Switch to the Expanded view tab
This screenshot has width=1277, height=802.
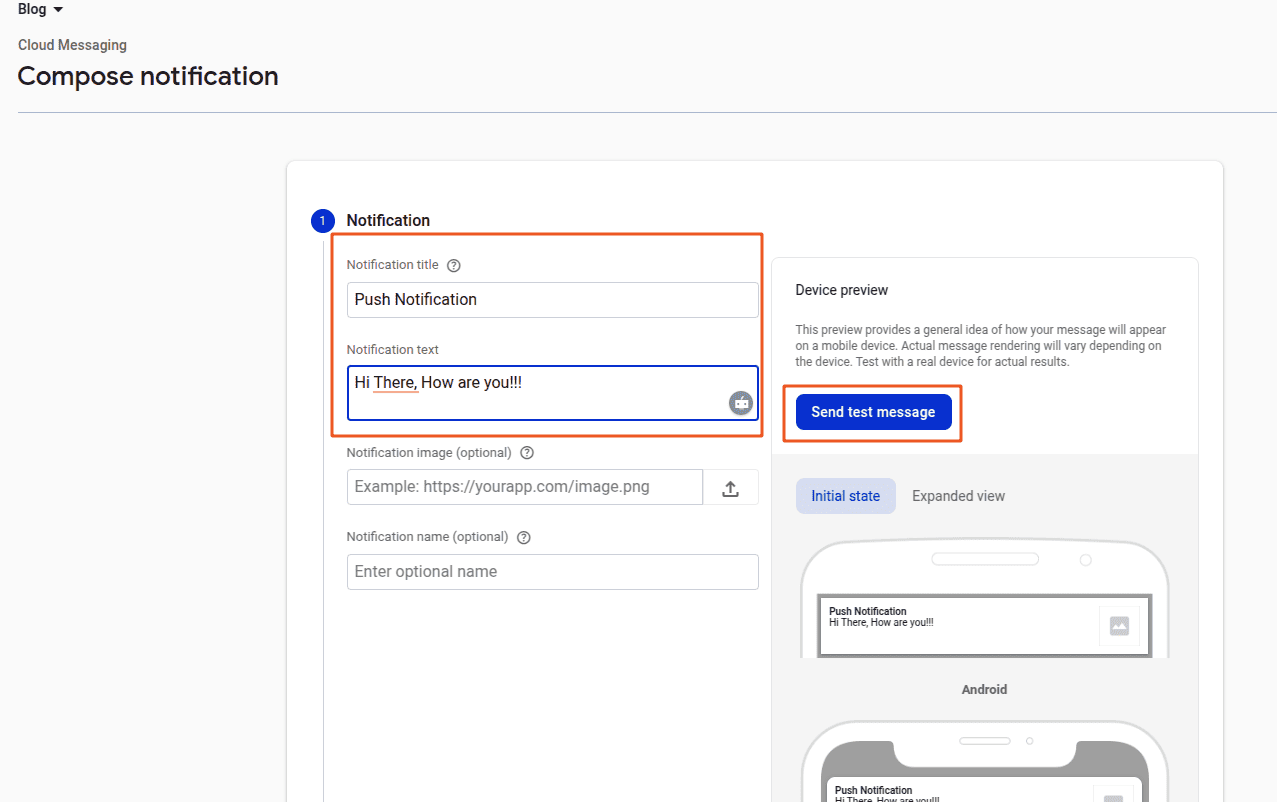click(958, 496)
